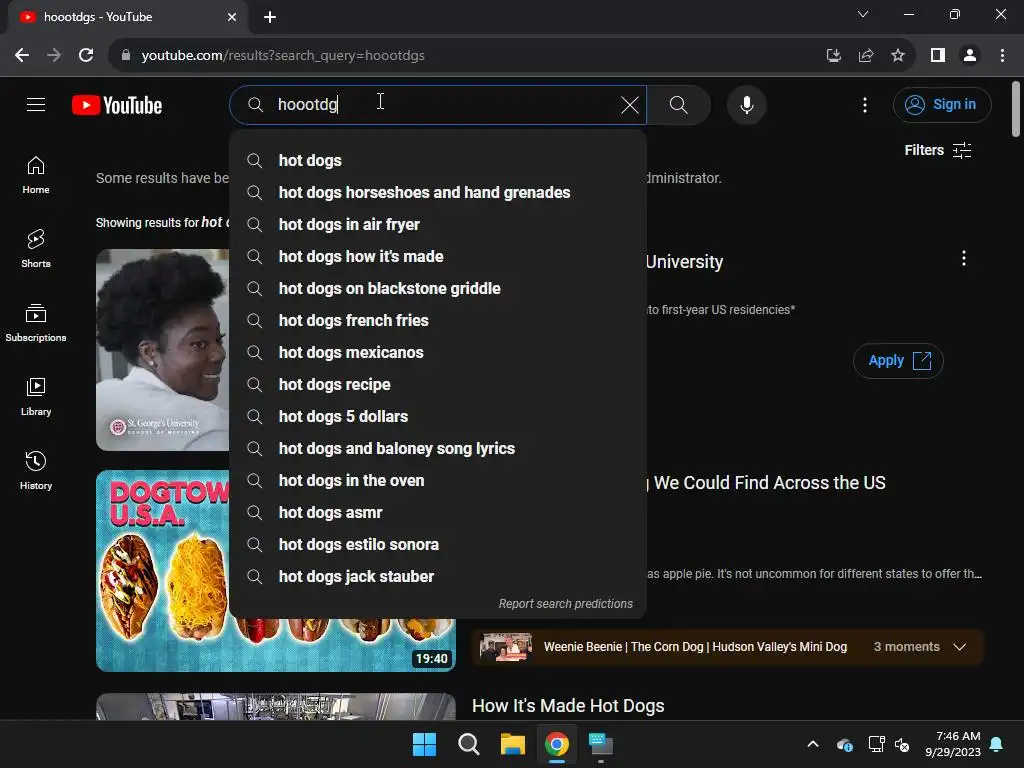Show hidden system tray icons
This screenshot has width=1024, height=768.
click(x=813, y=744)
